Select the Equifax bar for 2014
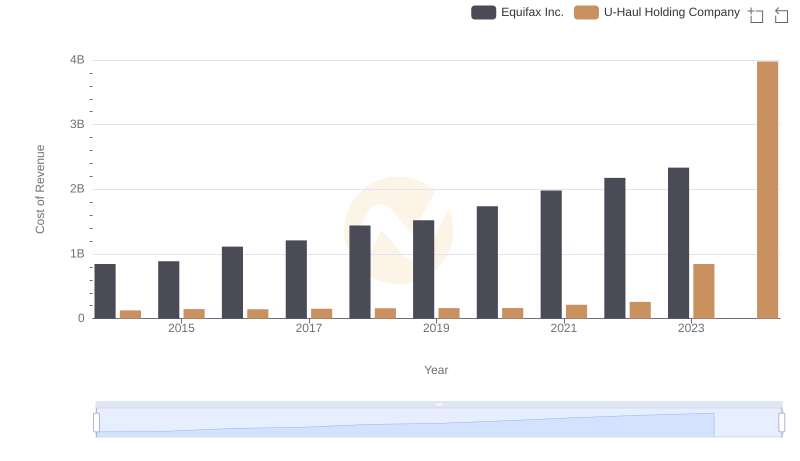The width and height of the screenshot is (800, 461). [x=105, y=291]
